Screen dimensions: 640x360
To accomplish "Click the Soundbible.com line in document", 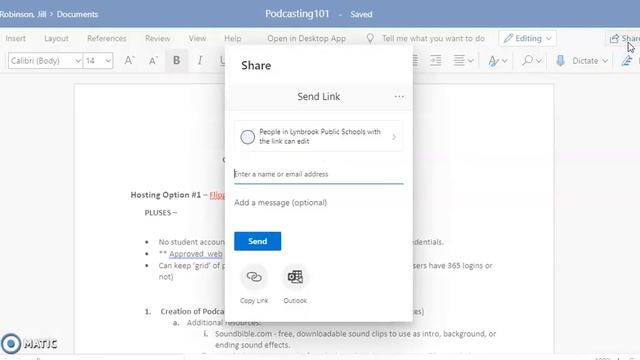I will point(355,334).
